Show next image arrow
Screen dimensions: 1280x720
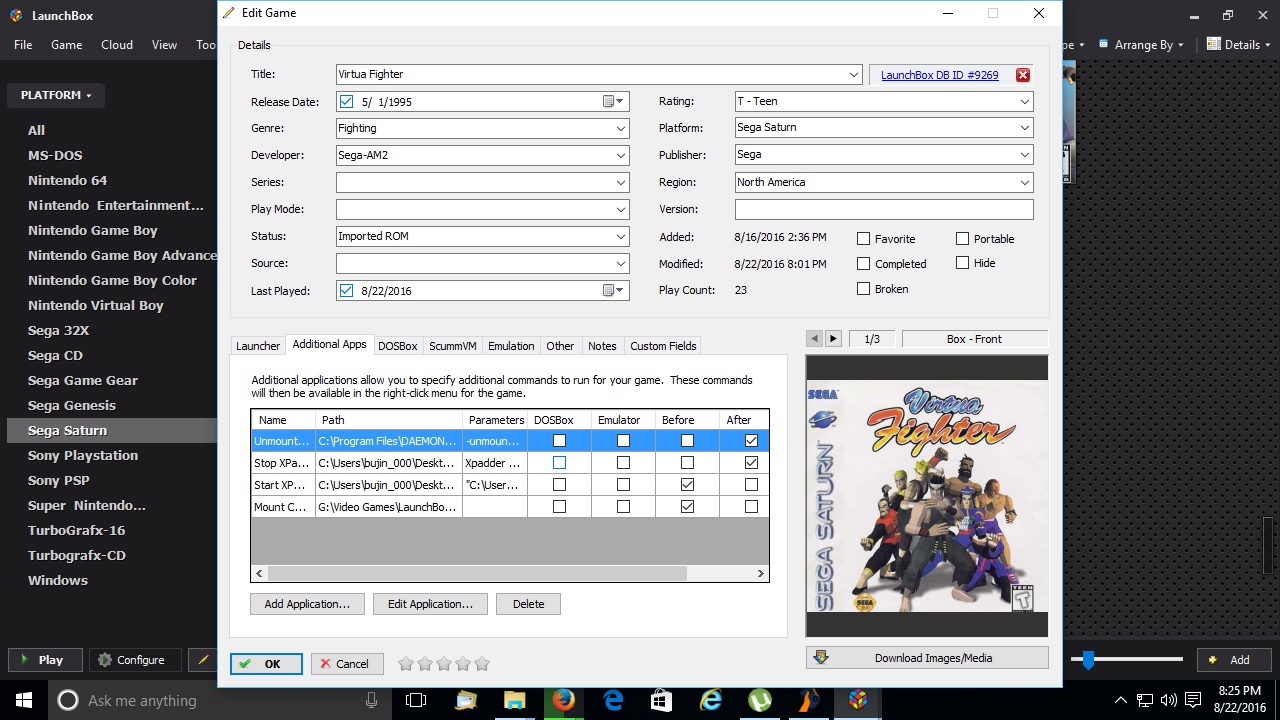tap(833, 339)
